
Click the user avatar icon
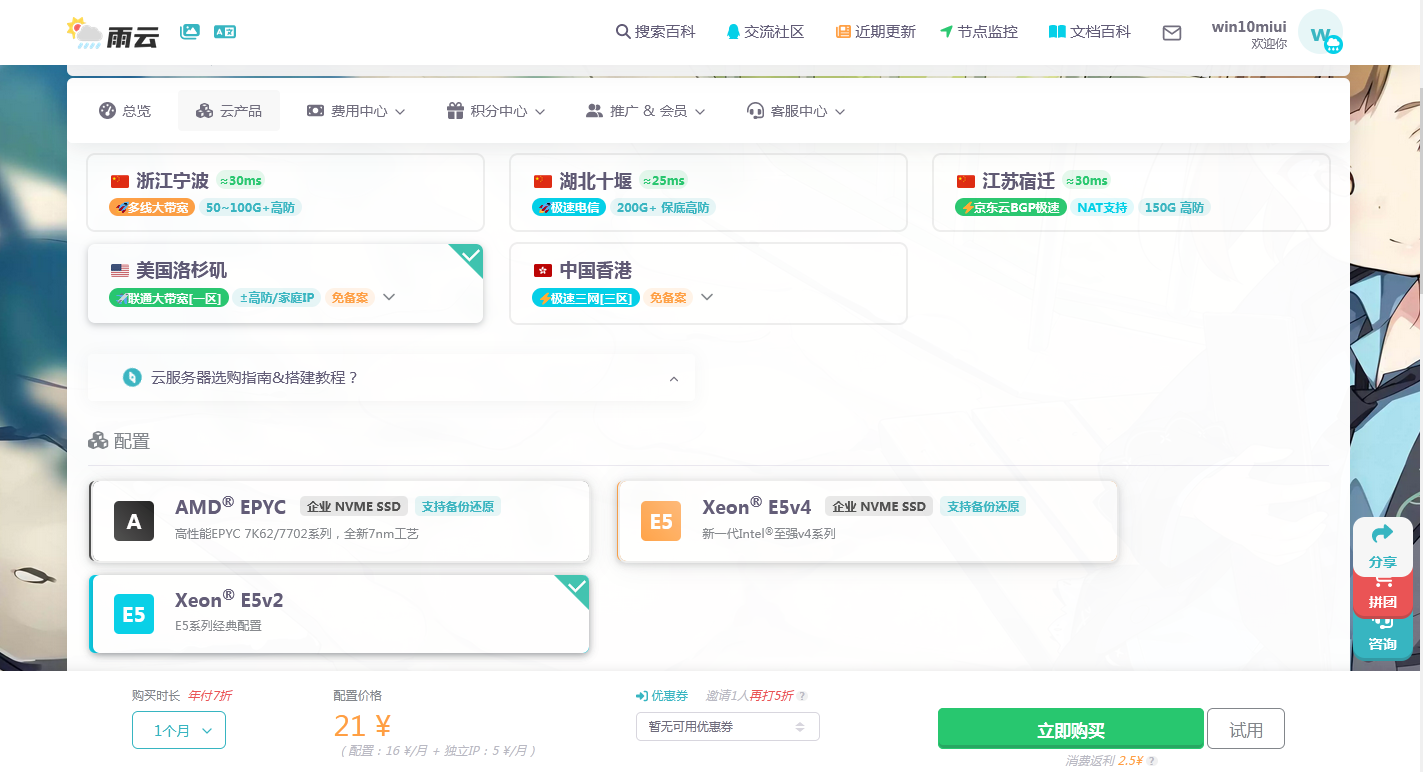point(1321,34)
